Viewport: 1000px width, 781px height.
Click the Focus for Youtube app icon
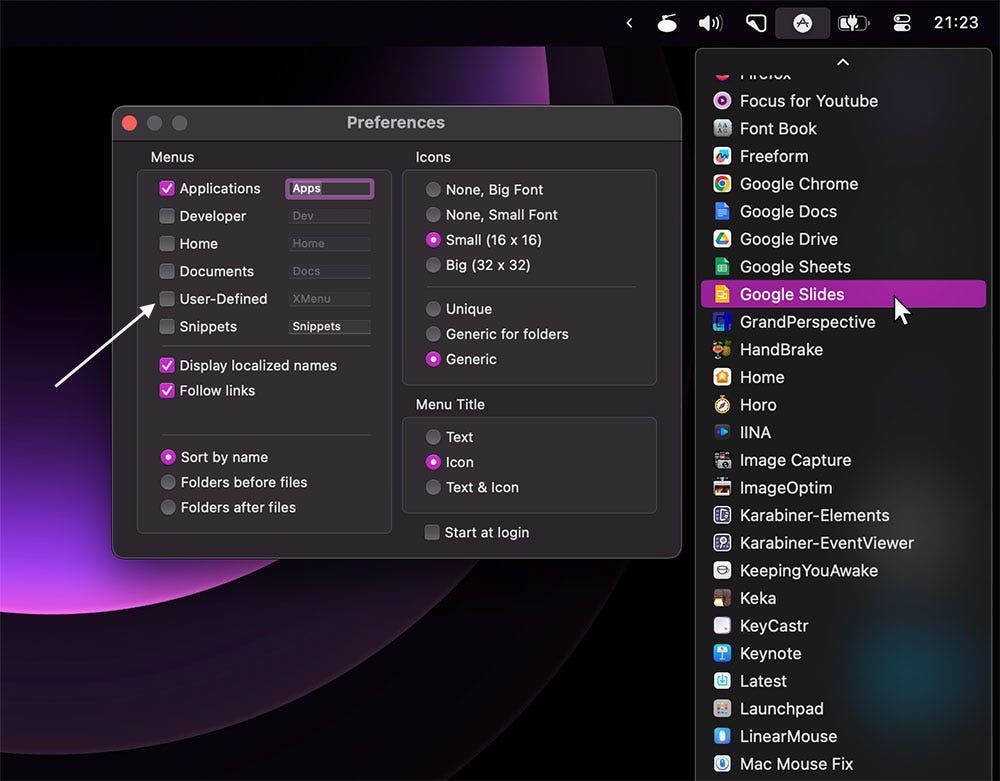coord(722,101)
